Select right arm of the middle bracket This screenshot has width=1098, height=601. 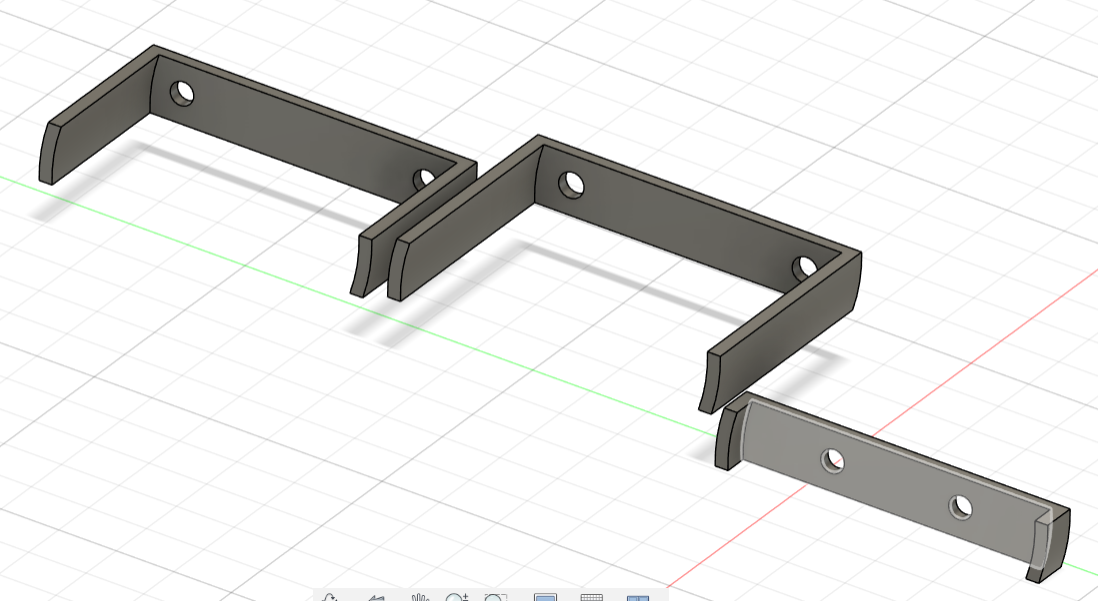tap(783, 329)
